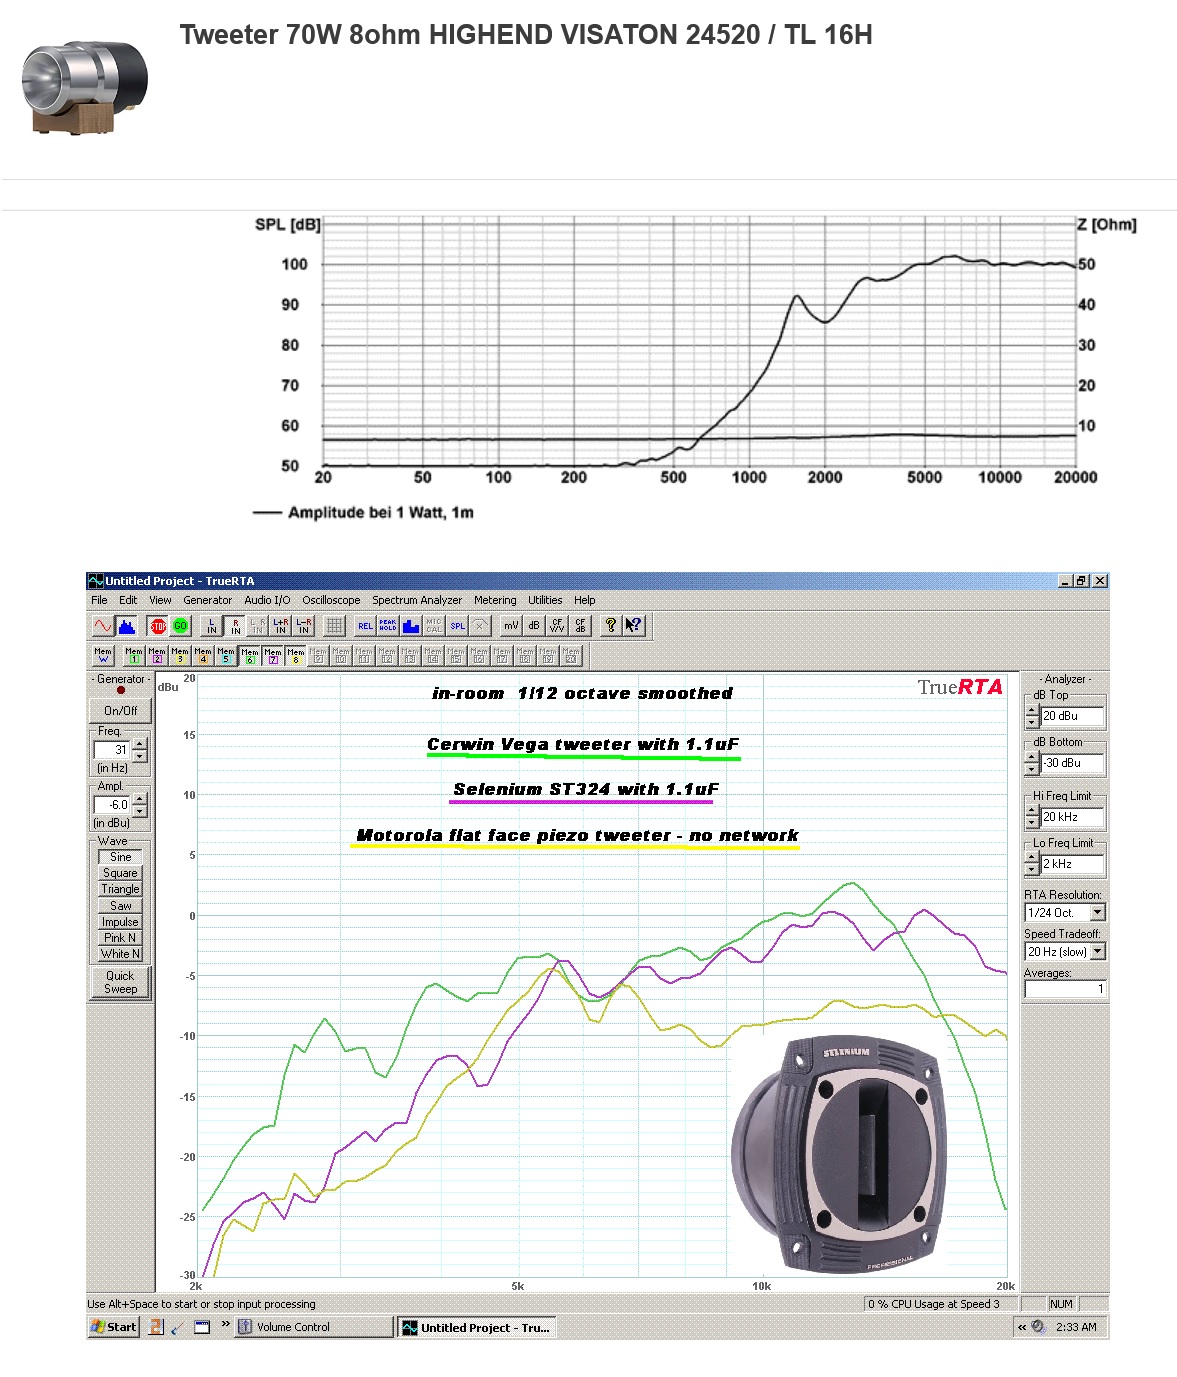This screenshot has width=1177, height=1377.
Task: Toggle the PEAK HOLD icon
Action: pyautogui.click(x=388, y=626)
